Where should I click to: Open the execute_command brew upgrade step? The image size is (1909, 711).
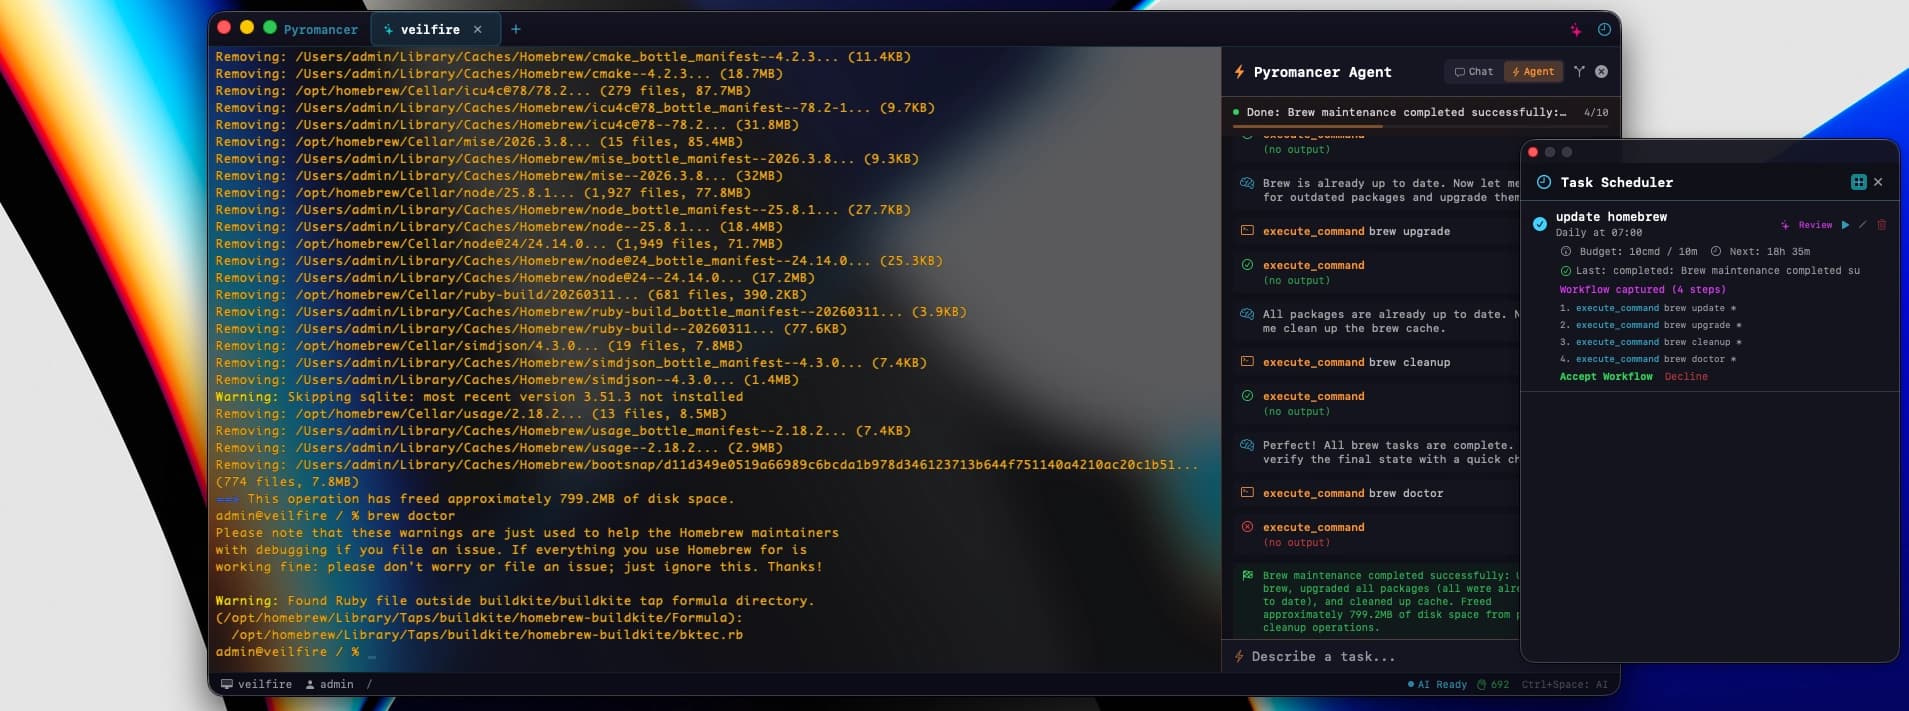coord(1355,231)
